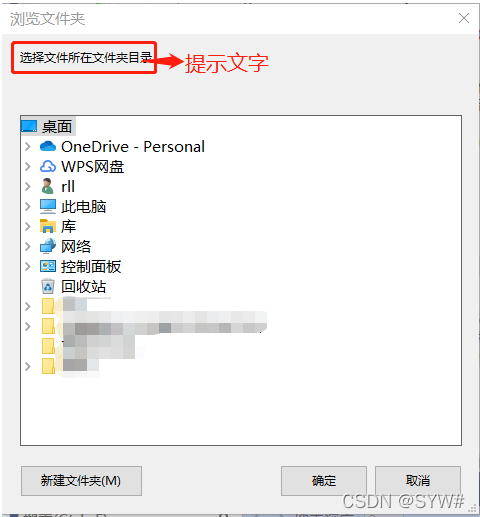Select the 回收站 tree item label
480x517 pixels.
tap(84, 287)
